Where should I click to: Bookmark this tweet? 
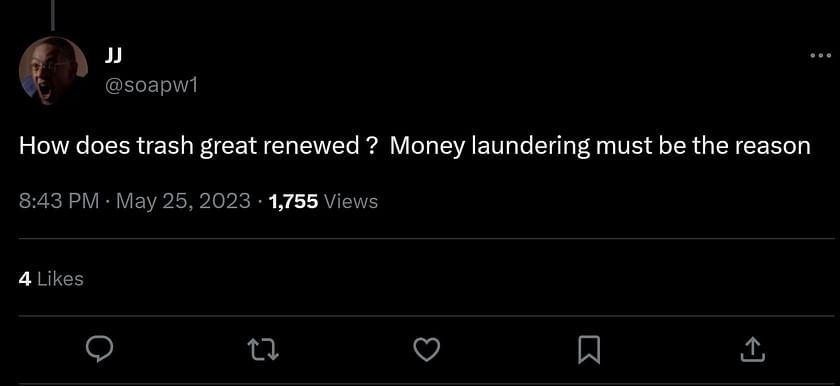589,351
